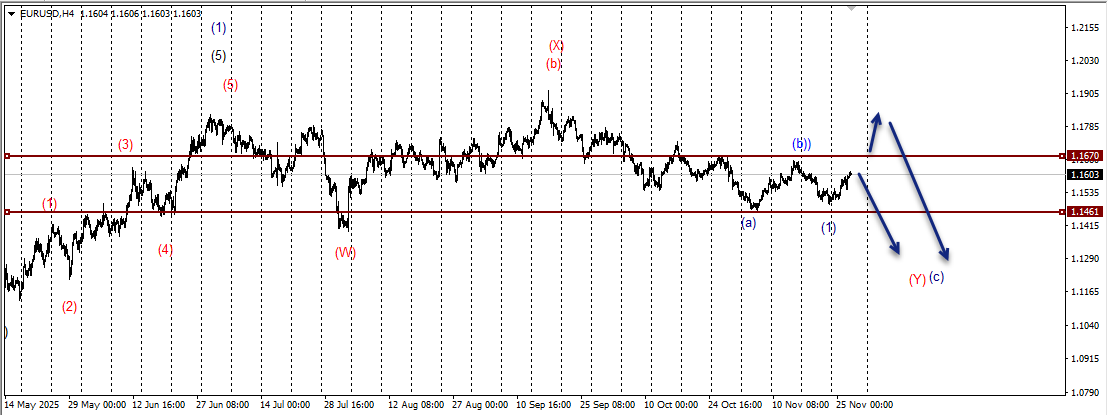Click the 1.1415 price axis value
Viewport: 1108px width, 415px height.
(x=1085, y=226)
